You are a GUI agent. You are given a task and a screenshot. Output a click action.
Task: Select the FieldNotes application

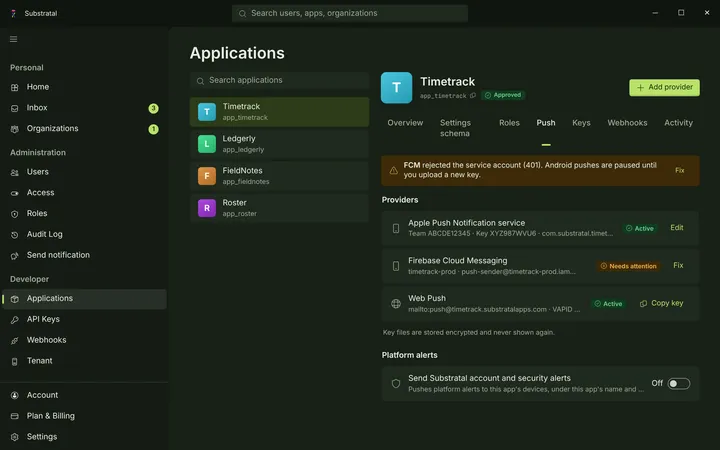tap(279, 176)
